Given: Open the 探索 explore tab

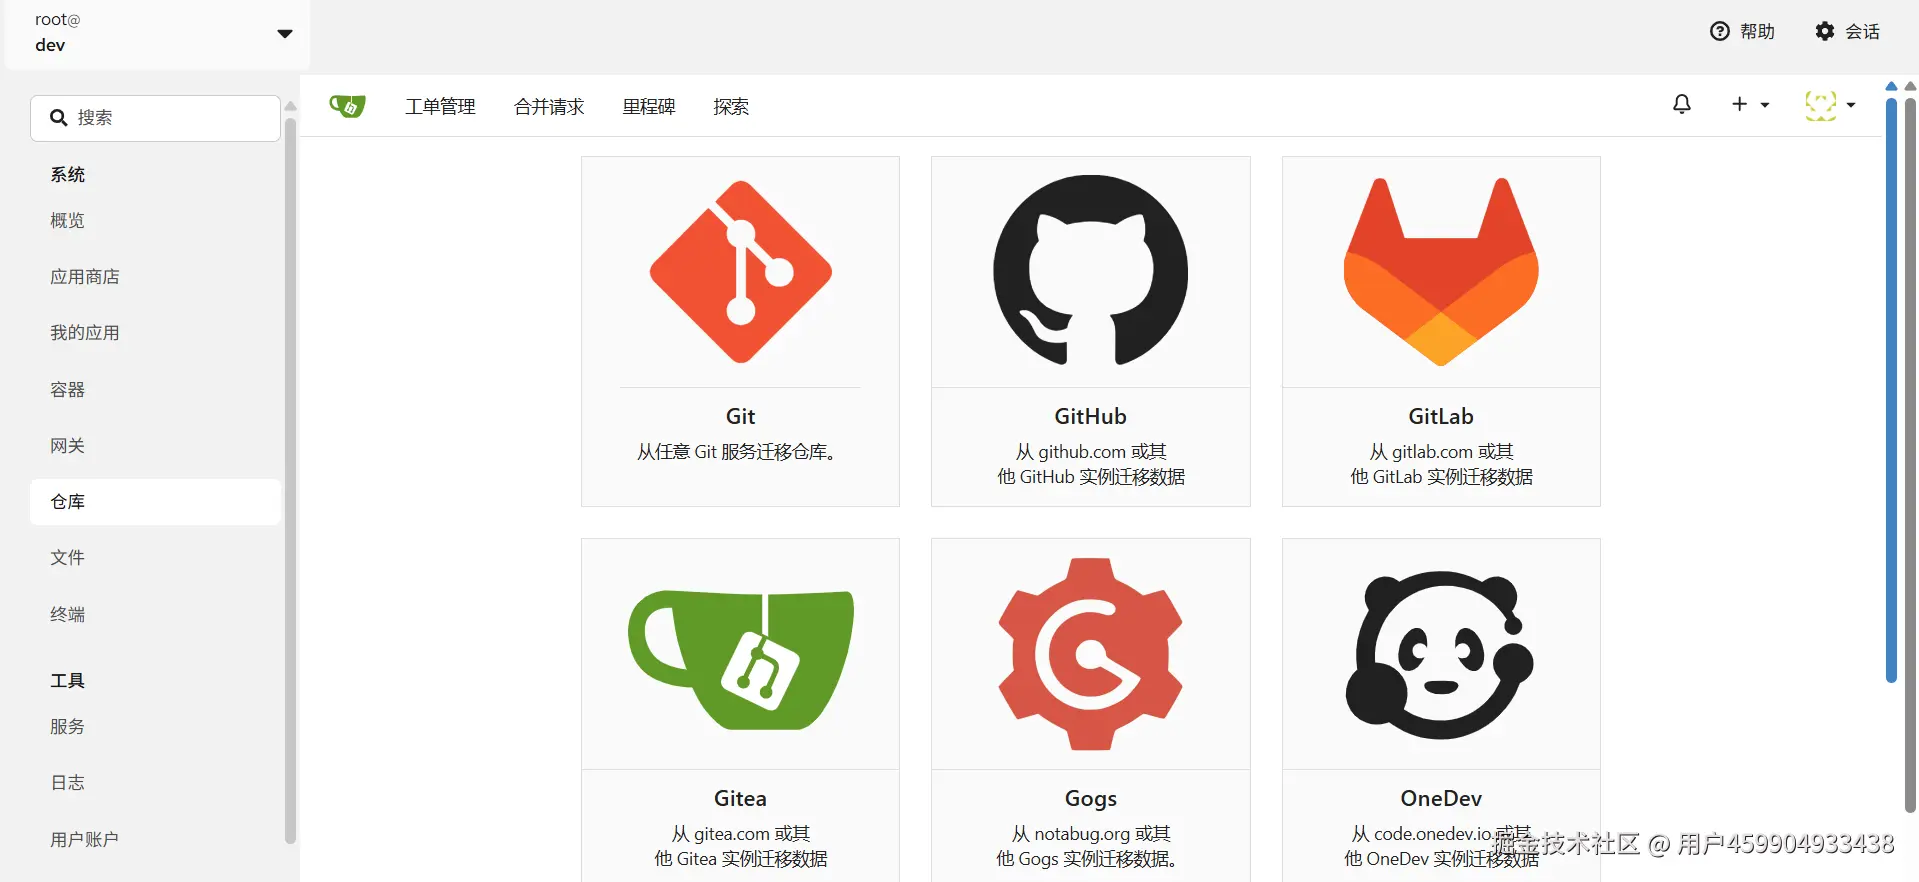Looking at the screenshot, I should 731,106.
